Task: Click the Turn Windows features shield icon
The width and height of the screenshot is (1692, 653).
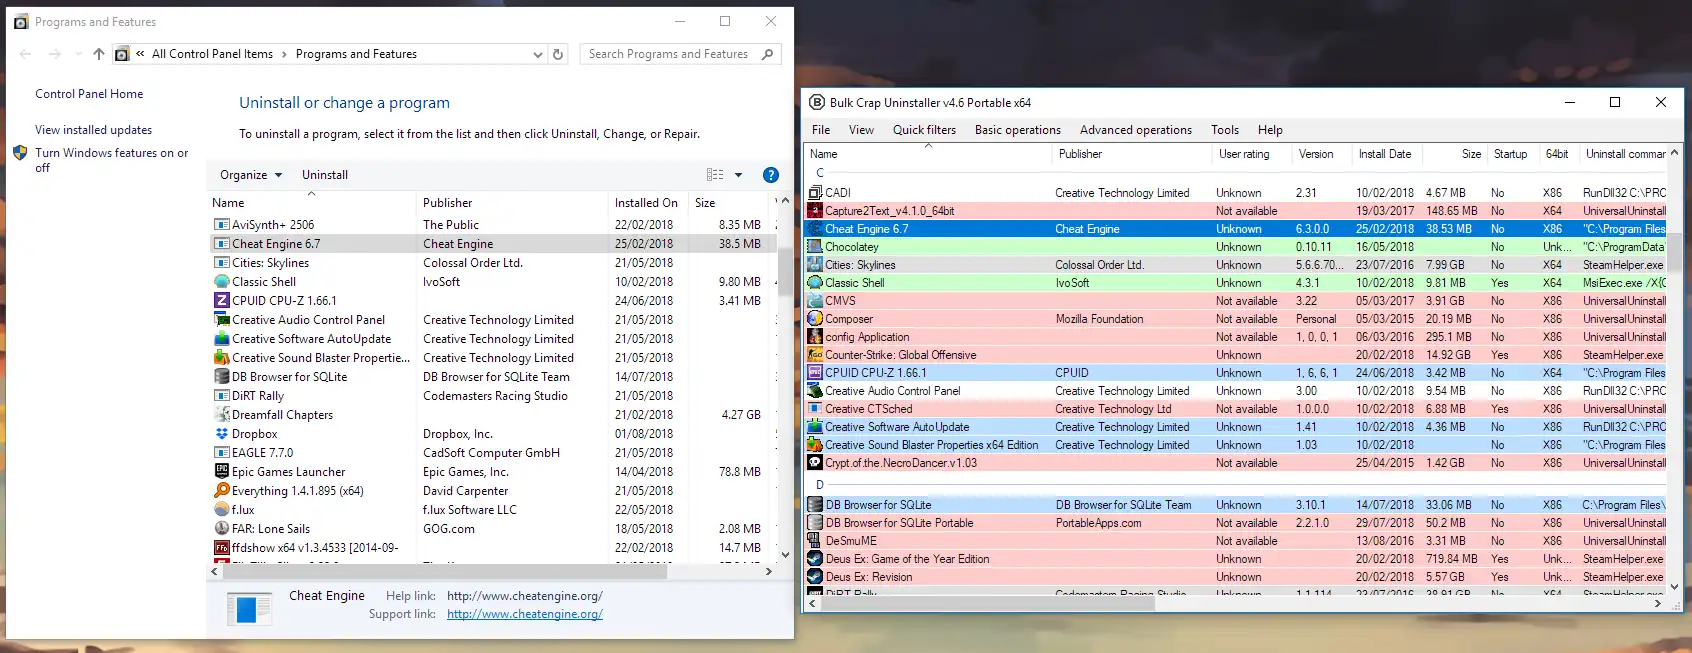Action: click(x=20, y=153)
